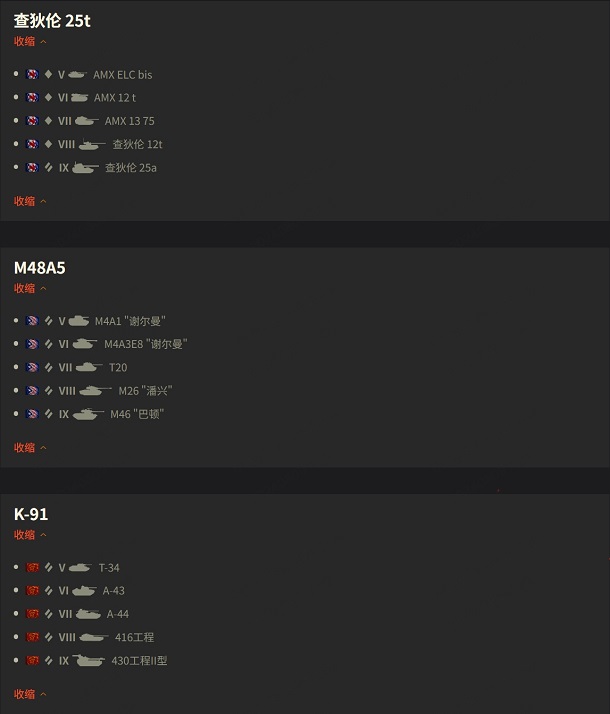Click the medium tank class icon next to A-43

click(49, 590)
